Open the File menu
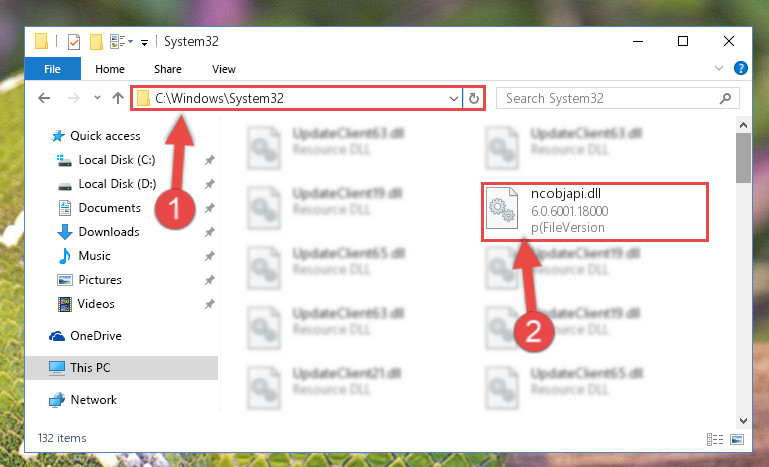This screenshot has height=467, width=769. (x=52, y=69)
